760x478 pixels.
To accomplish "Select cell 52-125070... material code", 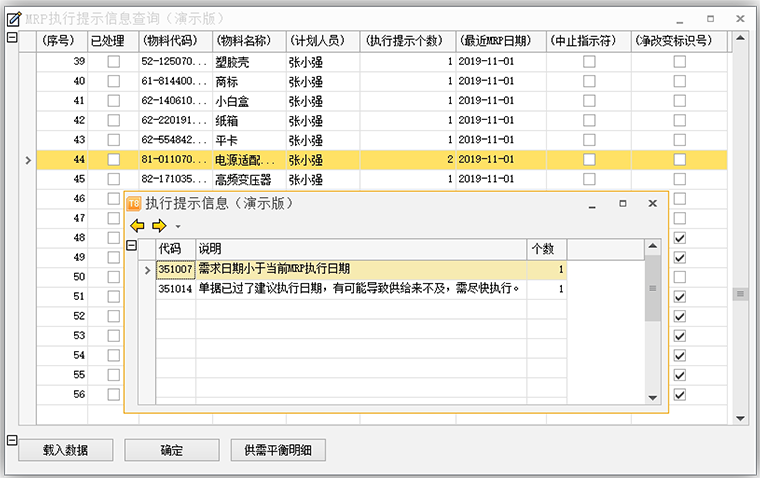I will pos(175,62).
